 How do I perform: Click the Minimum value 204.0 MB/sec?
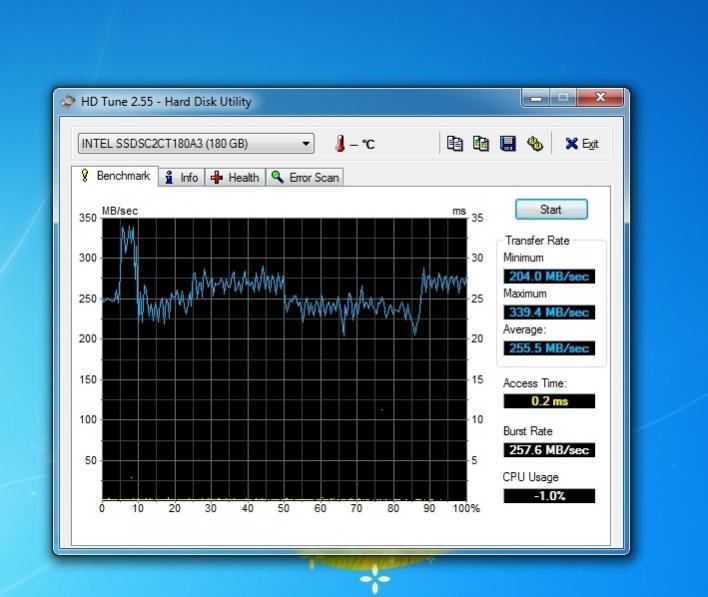point(549,276)
